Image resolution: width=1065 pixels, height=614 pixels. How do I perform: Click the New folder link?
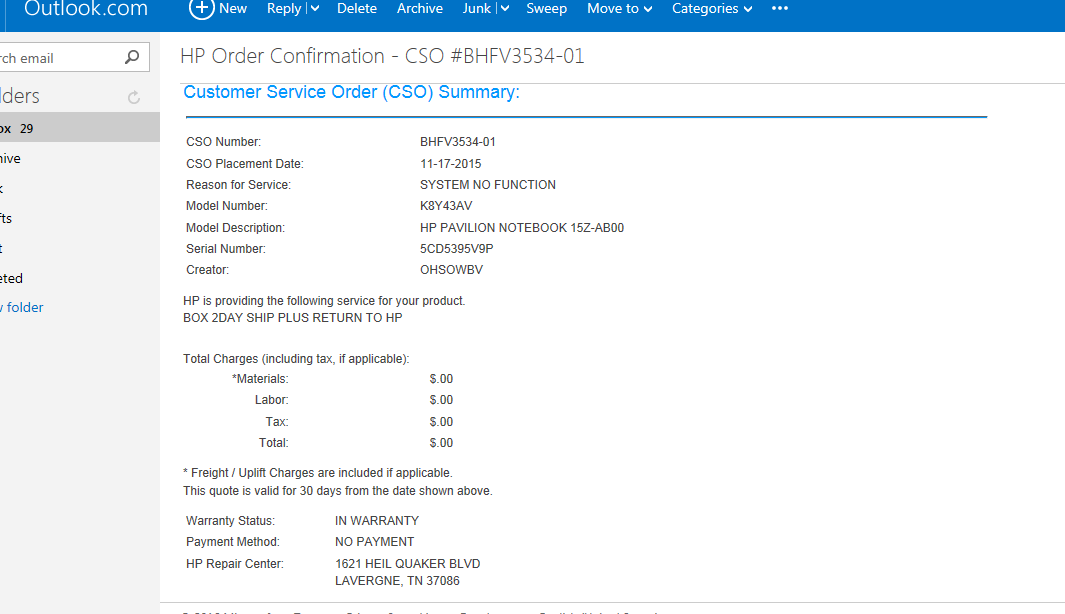(x=22, y=307)
